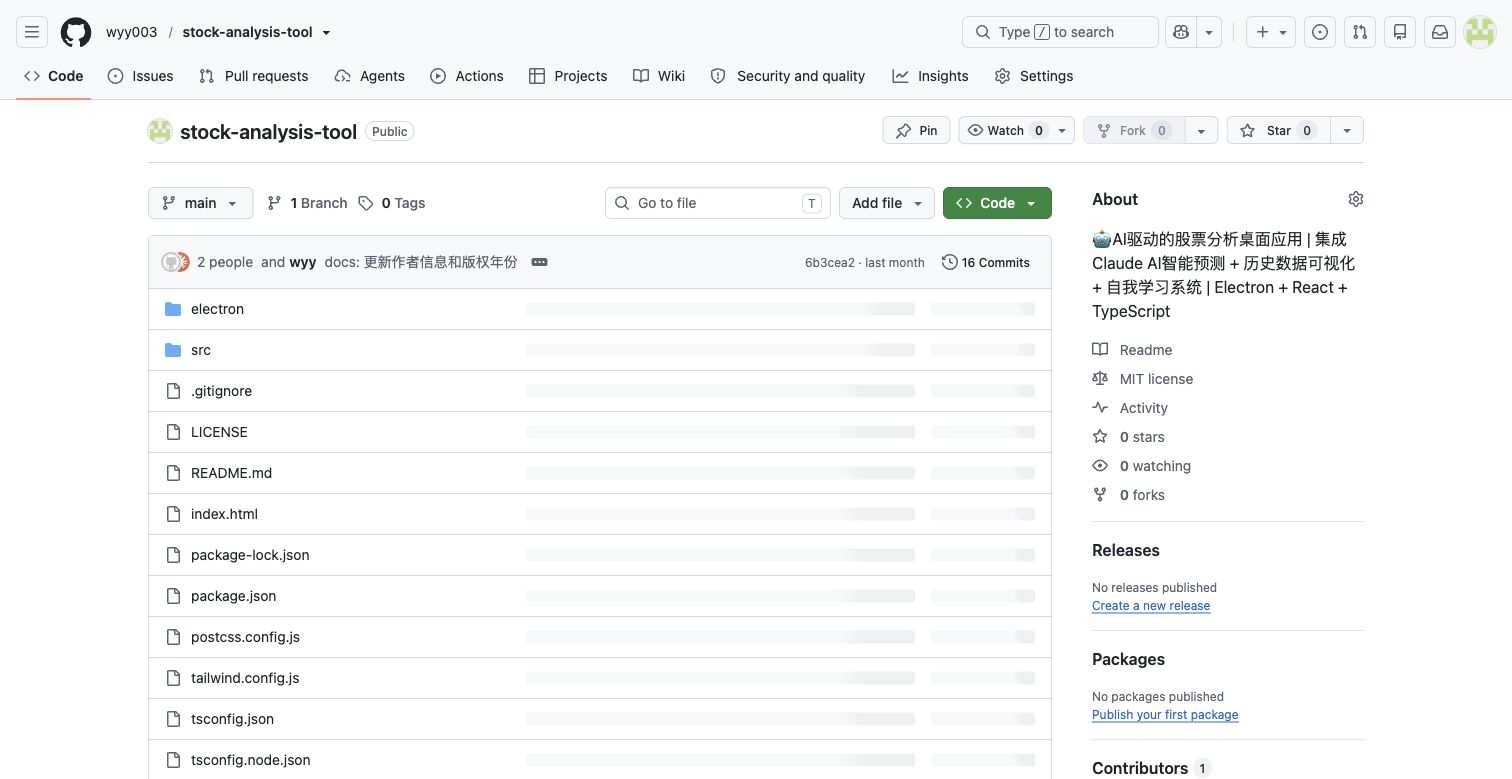Click the repository owner avatar next to title
Screen dimensions: 1512x779
(x=160, y=131)
